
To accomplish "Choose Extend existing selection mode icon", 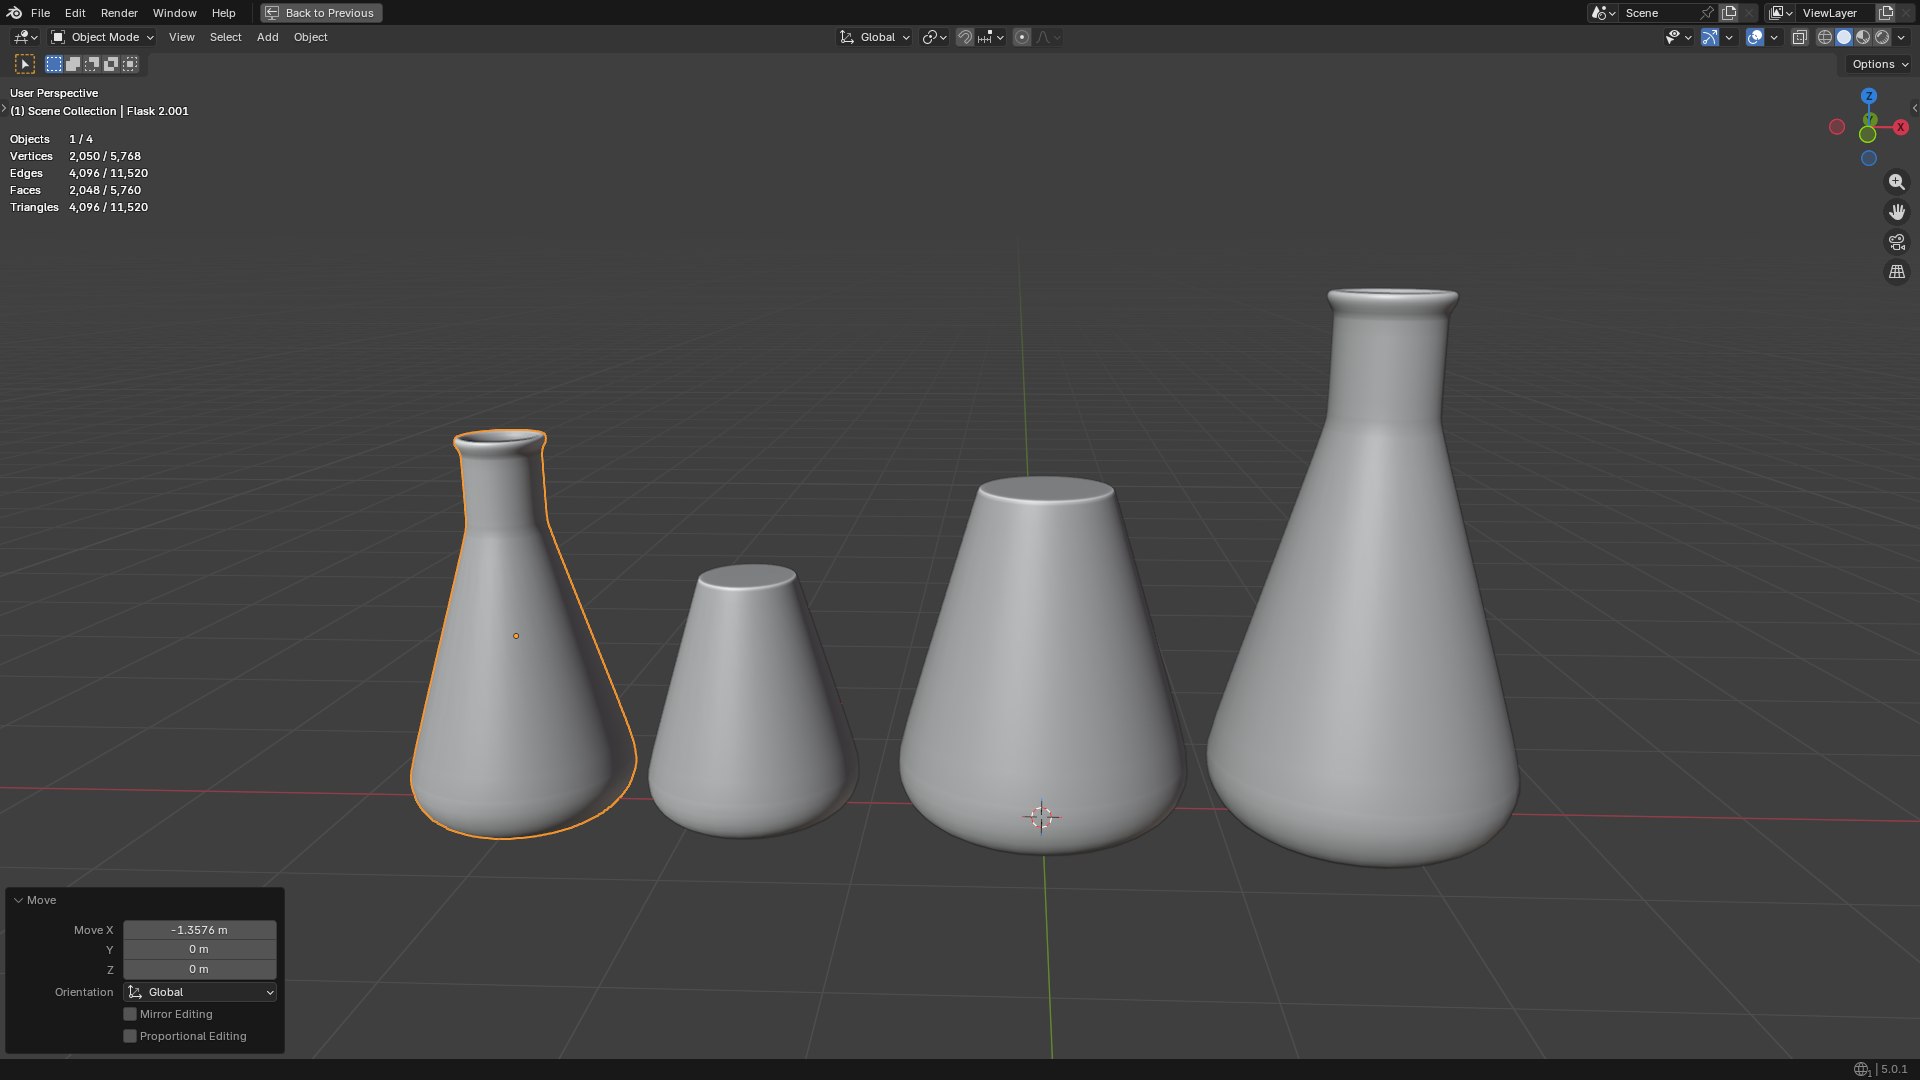I will (73, 64).
